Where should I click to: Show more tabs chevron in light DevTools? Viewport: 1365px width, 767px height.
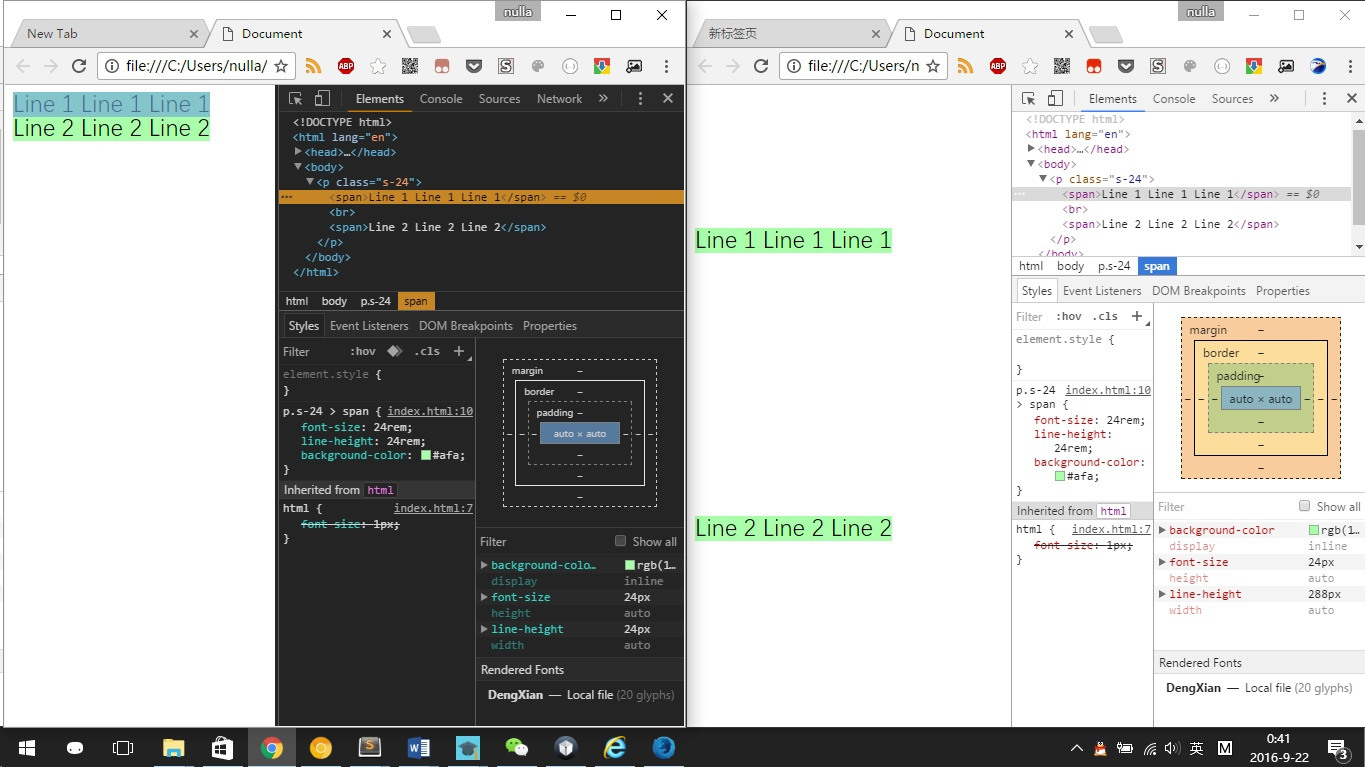(x=1274, y=99)
